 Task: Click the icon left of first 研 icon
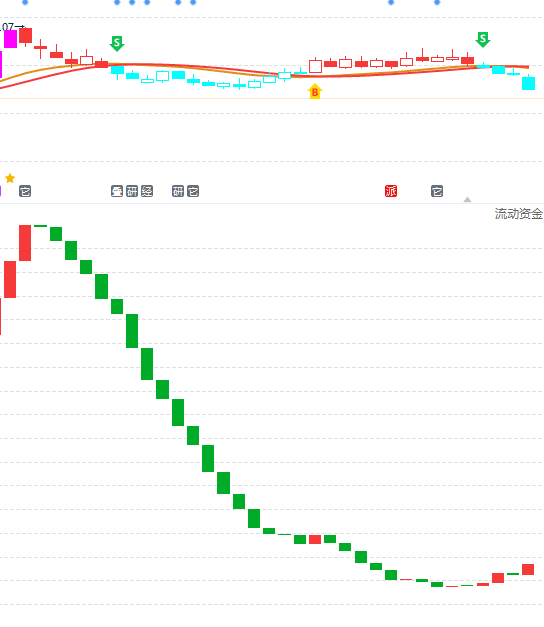tap(117, 192)
